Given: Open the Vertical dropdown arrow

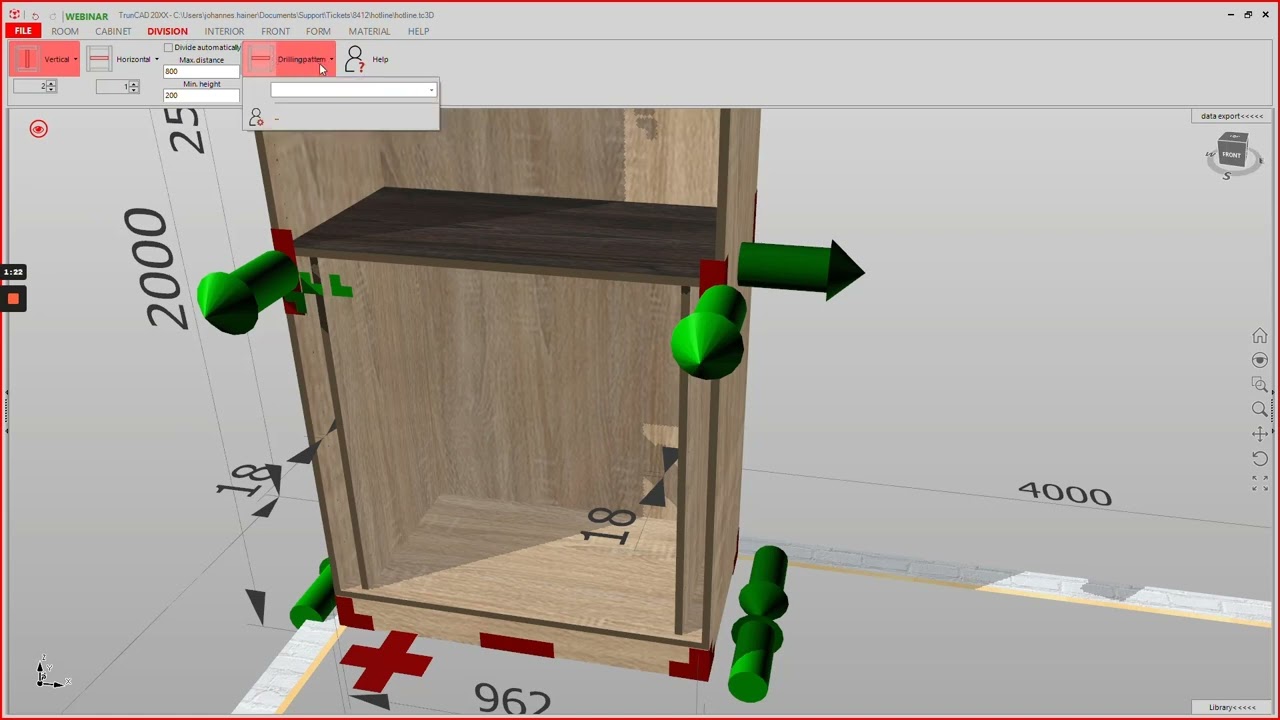Looking at the screenshot, I should [x=75, y=60].
